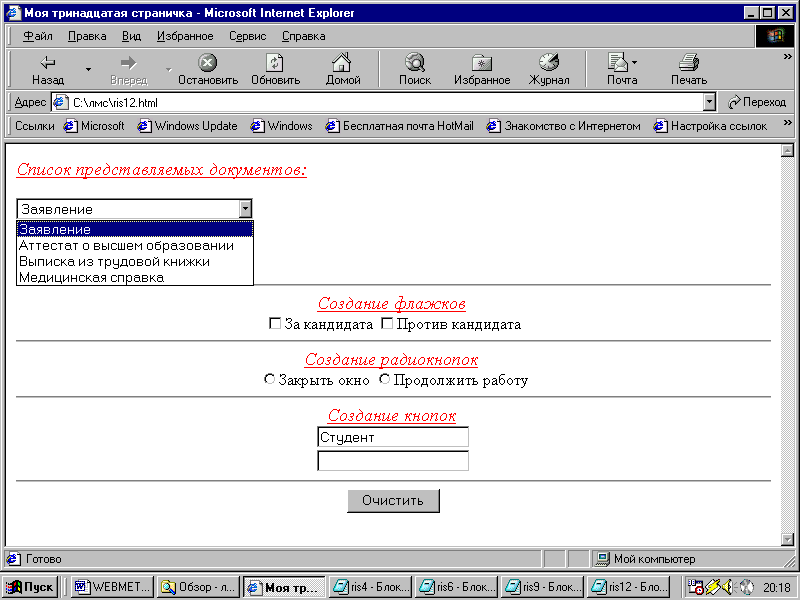Viewport: 800px width, 600px height.
Task: Click the page scrollbar up arrow
Action: tap(787, 150)
